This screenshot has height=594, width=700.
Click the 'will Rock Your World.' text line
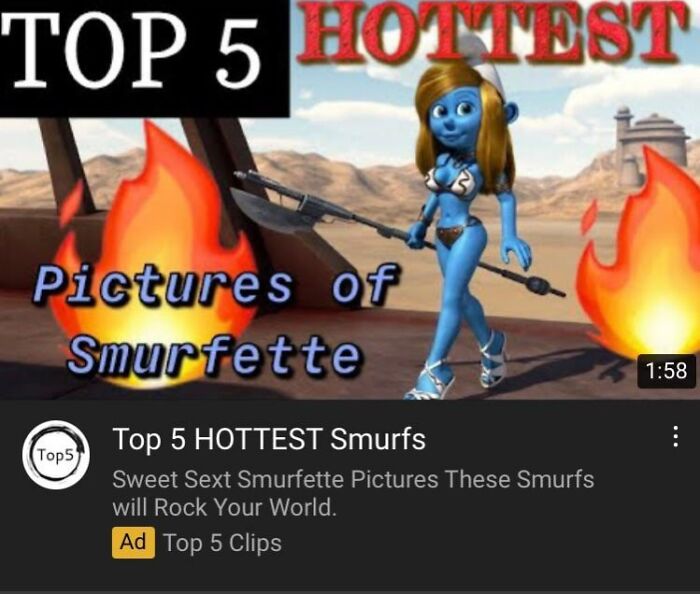tap(224, 507)
